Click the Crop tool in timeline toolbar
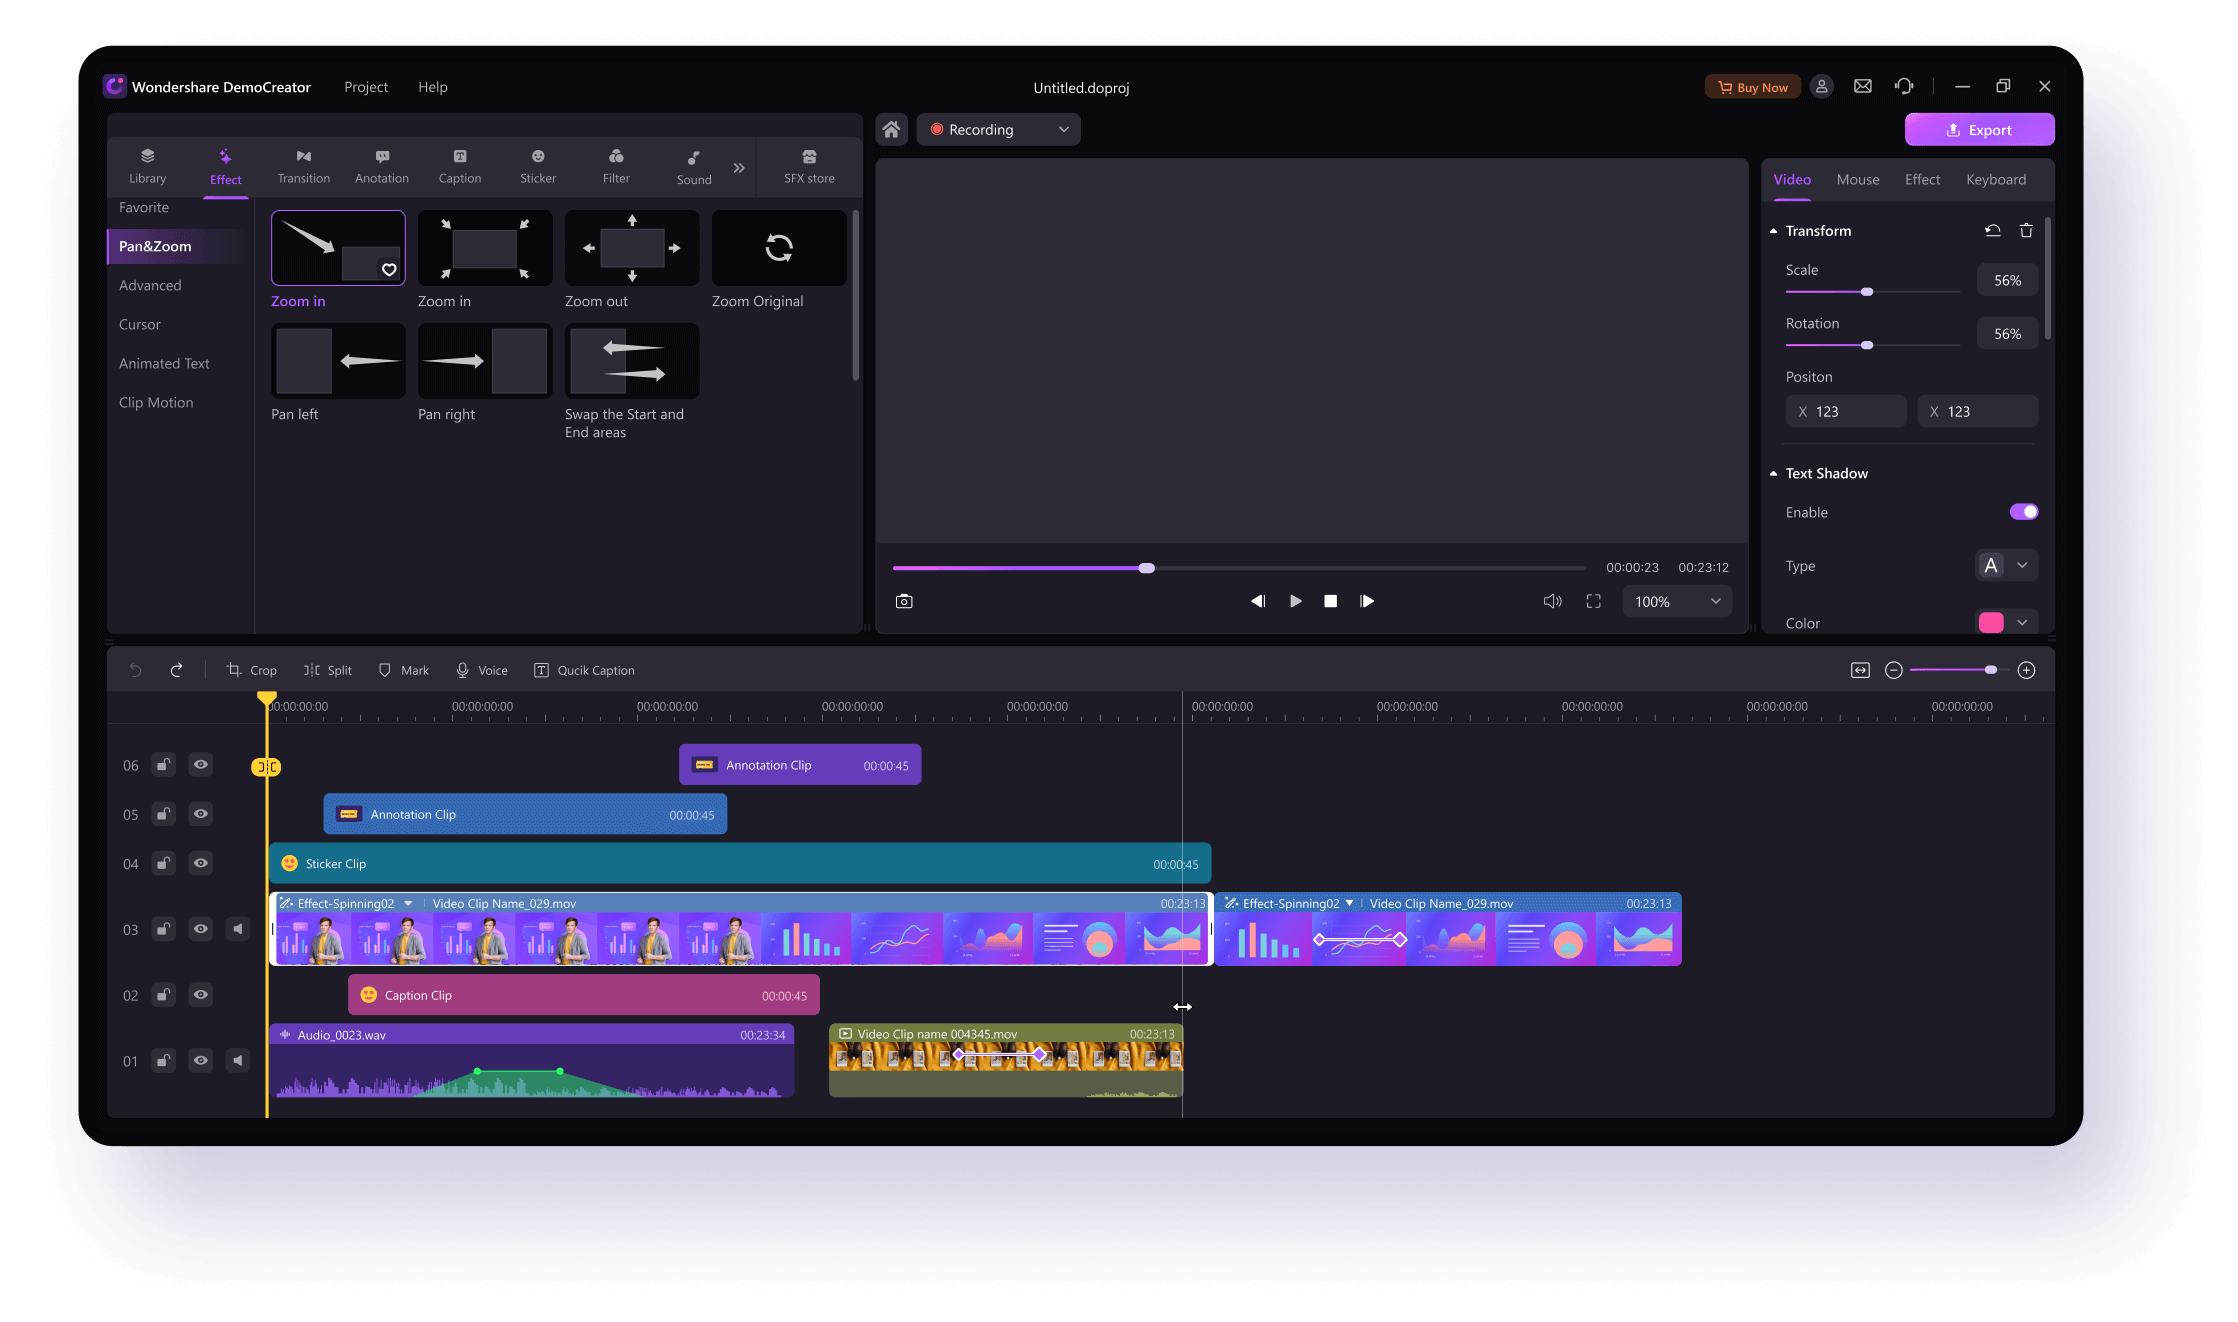 [x=251, y=670]
